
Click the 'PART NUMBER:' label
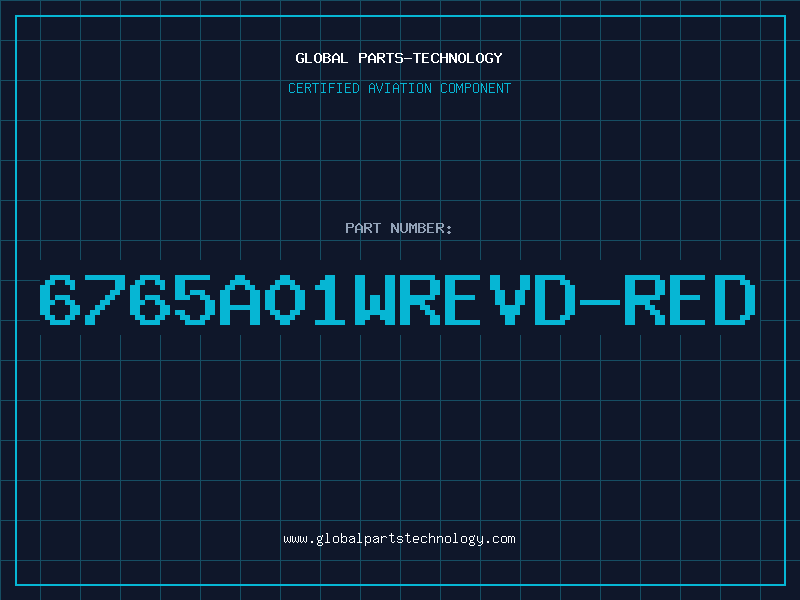tap(399, 228)
